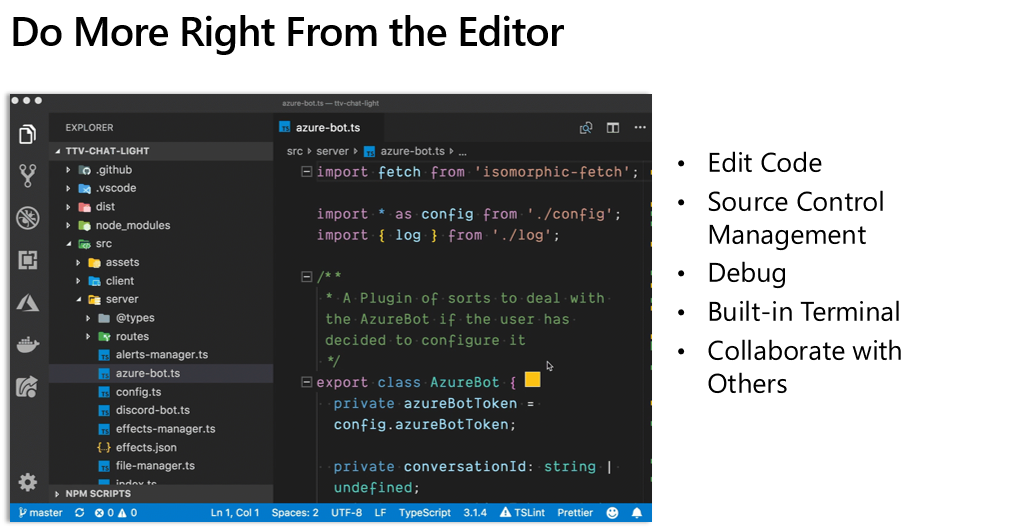Collapse the src folder
The image size is (1024, 529).
point(161,244)
